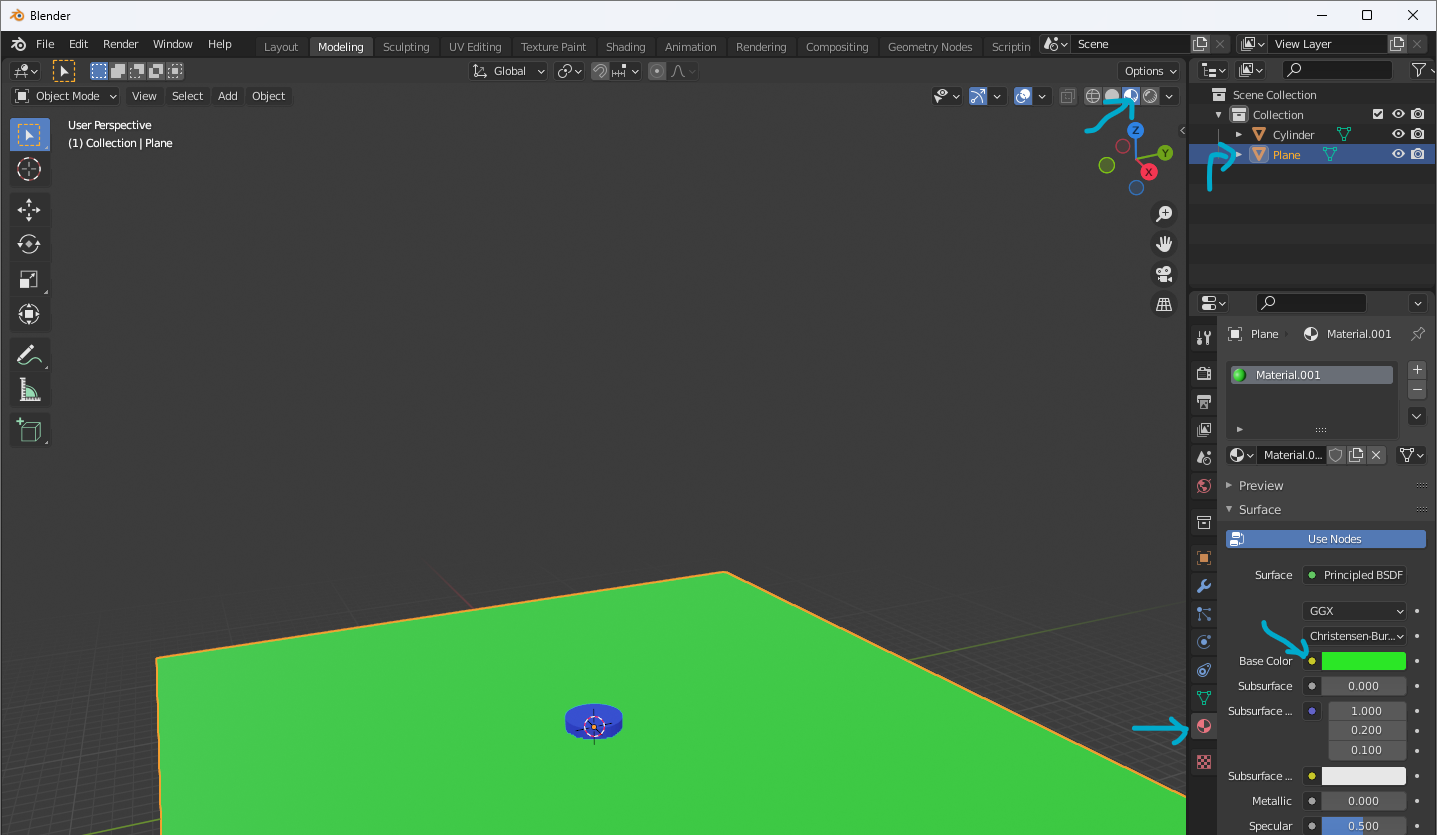
Task: Open the Render menu
Action: (120, 44)
